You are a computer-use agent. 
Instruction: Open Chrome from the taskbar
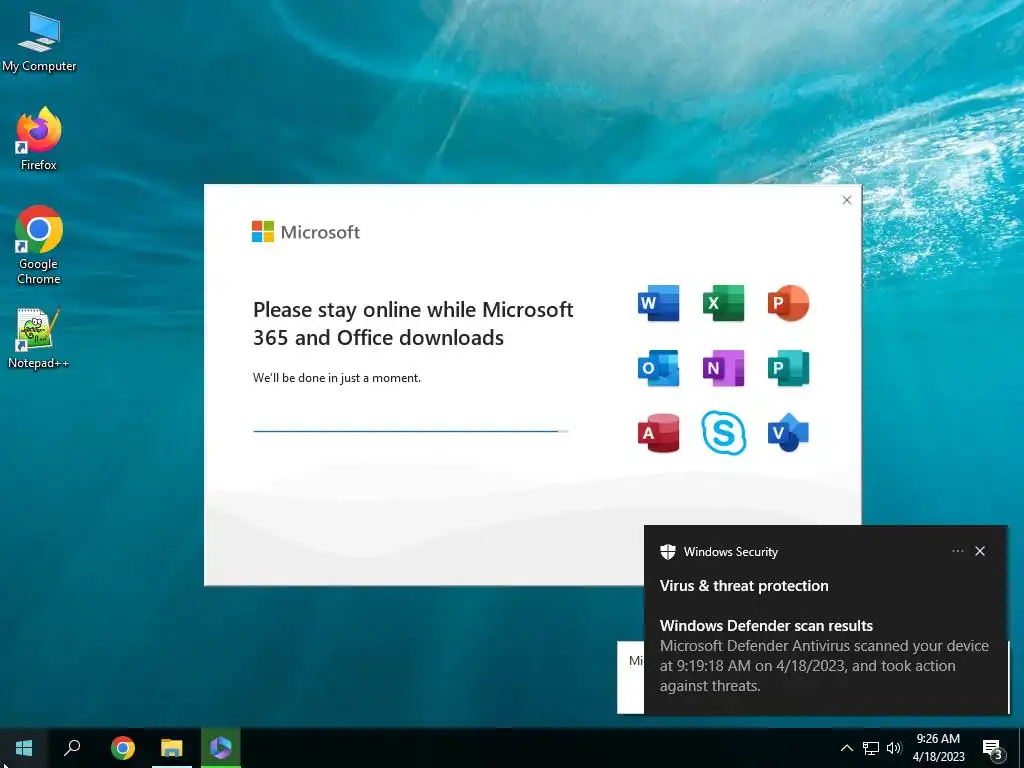pos(123,748)
